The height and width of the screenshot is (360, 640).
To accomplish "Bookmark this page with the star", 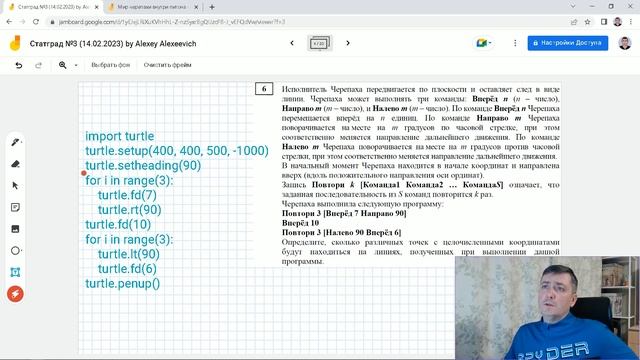I will [x=587, y=22].
